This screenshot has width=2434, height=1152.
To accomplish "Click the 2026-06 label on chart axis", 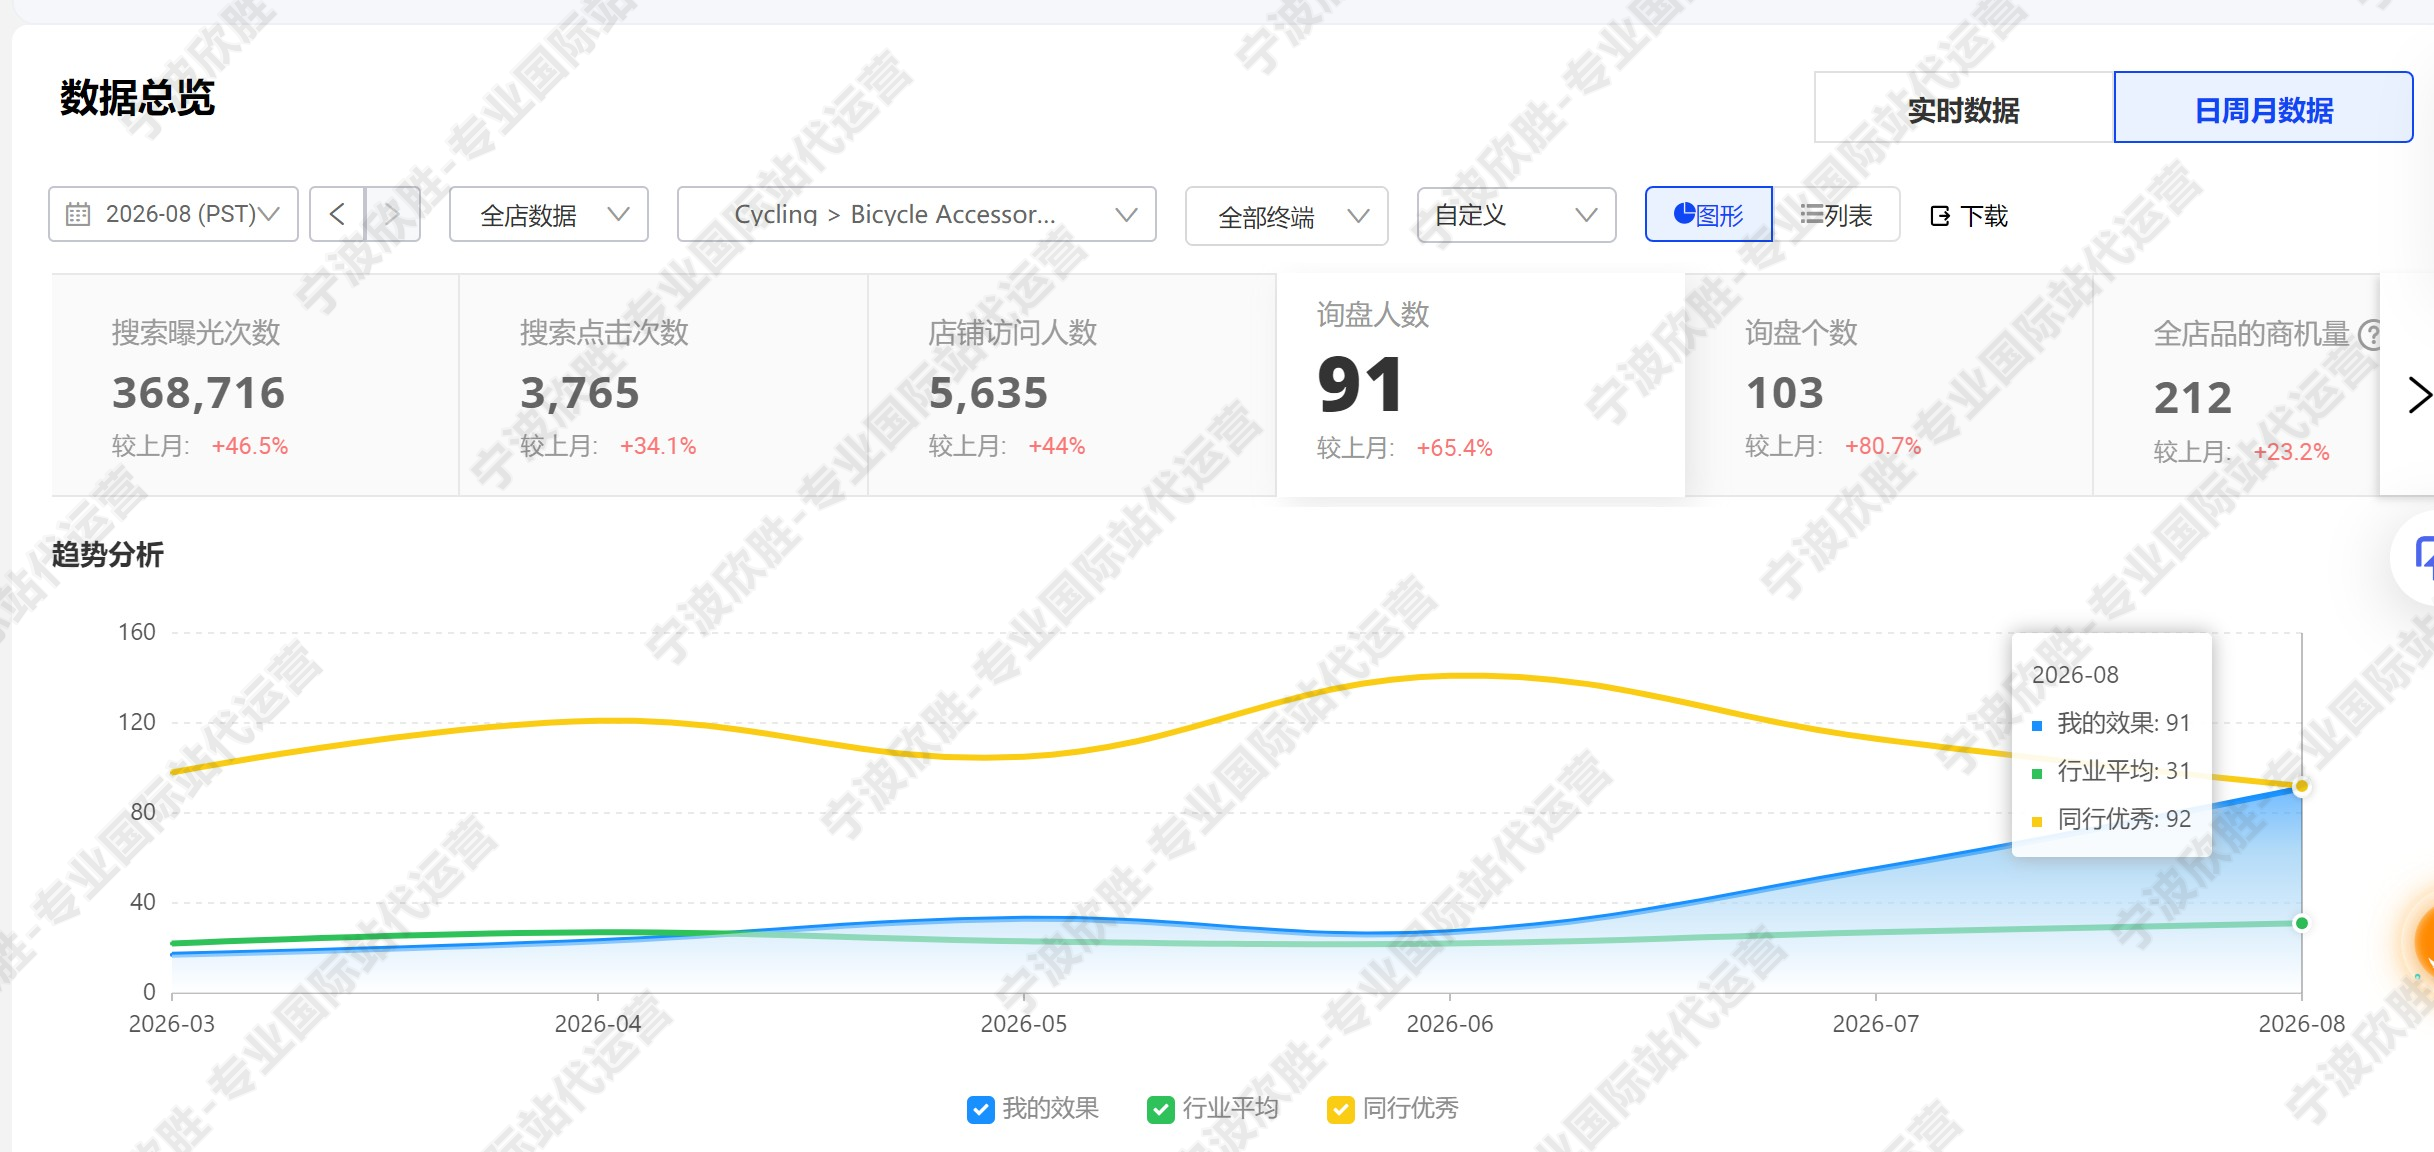I will pyautogui.click(x=1449, y=1024).
